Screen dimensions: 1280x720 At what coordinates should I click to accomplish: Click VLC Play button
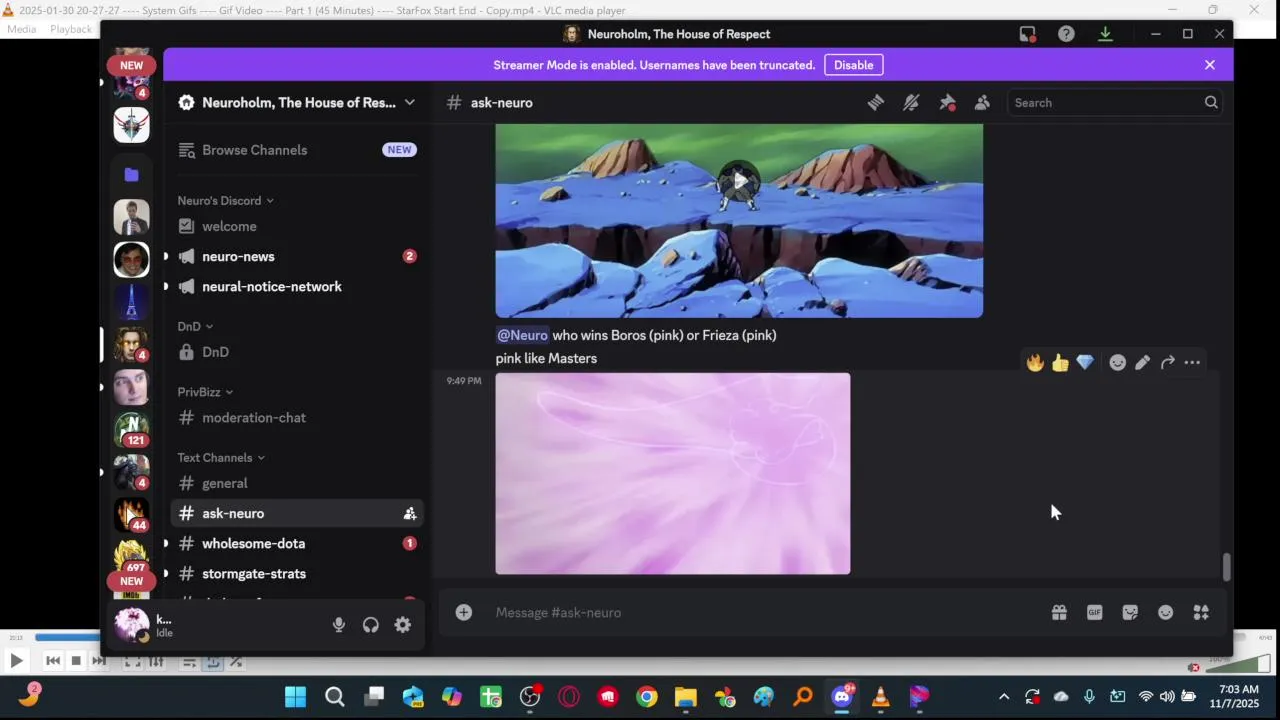coord(16,660)
